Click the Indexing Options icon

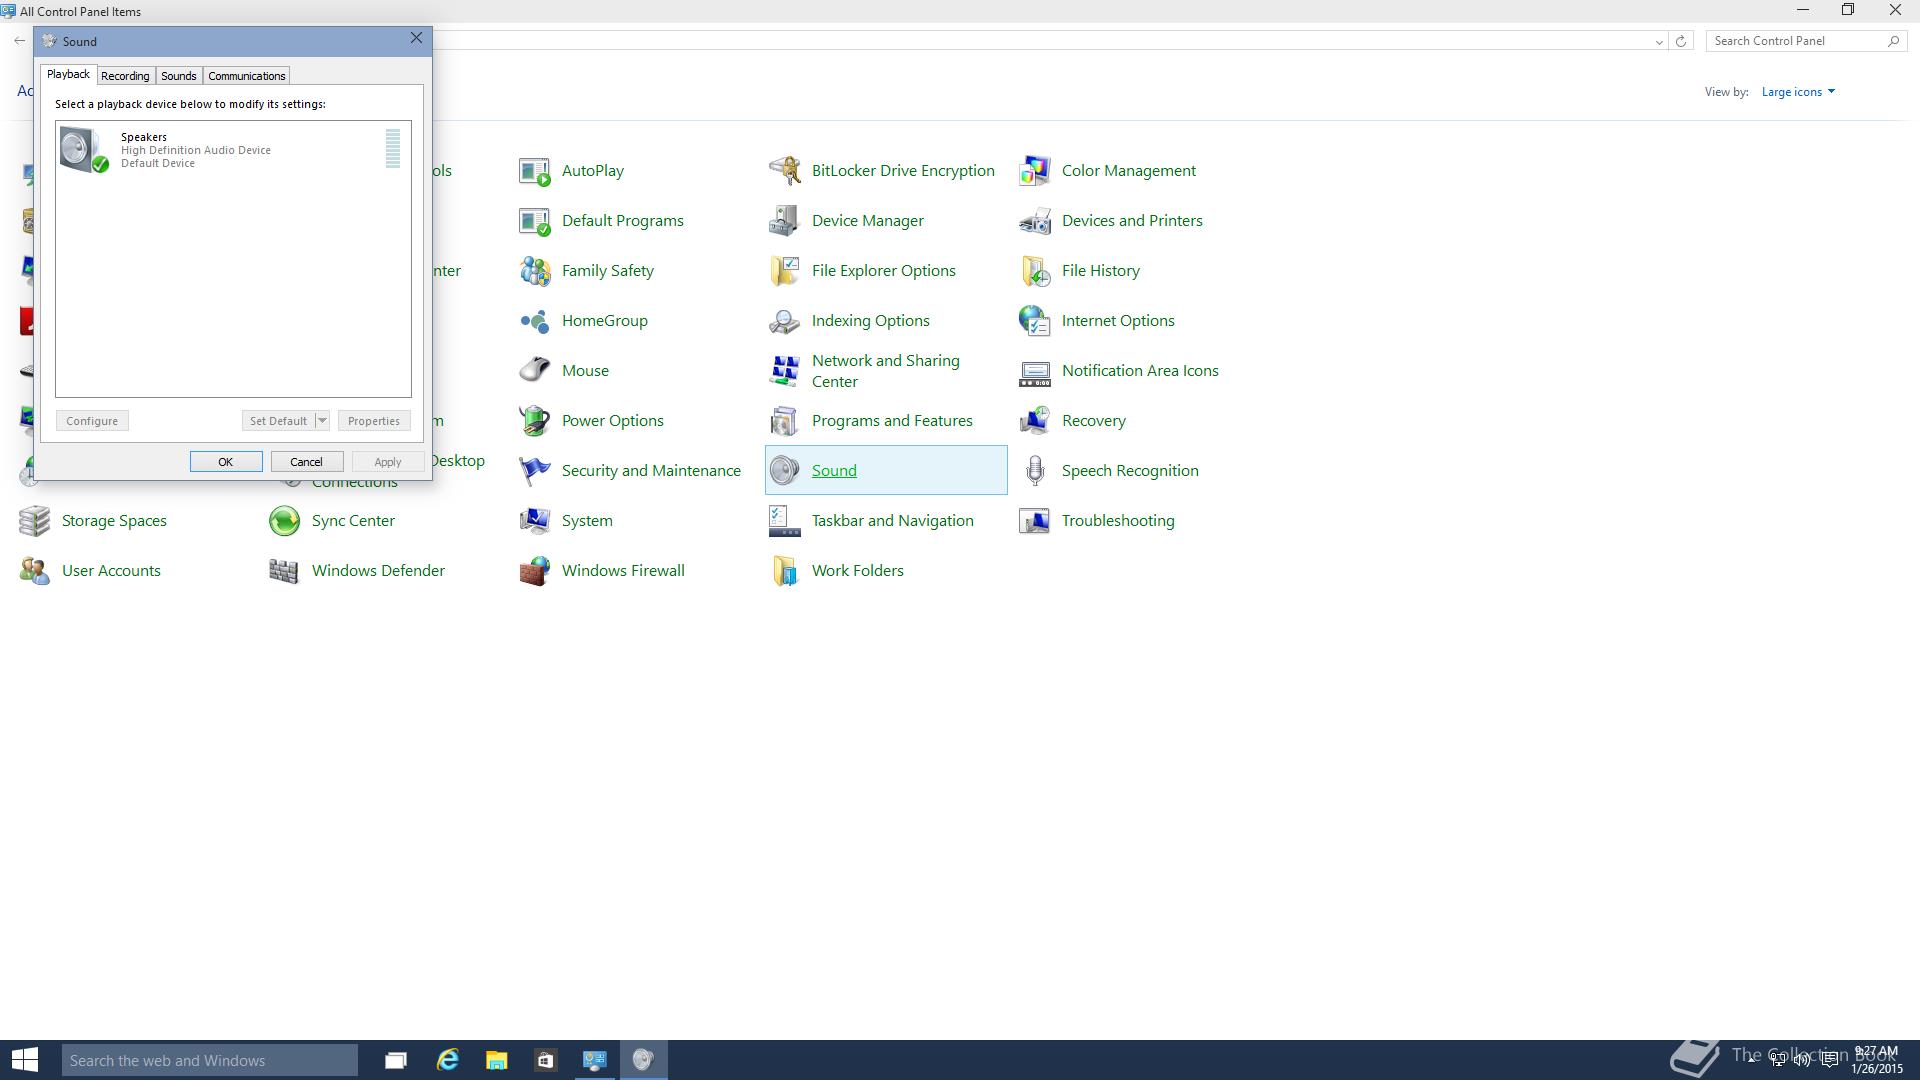(785, 321)
